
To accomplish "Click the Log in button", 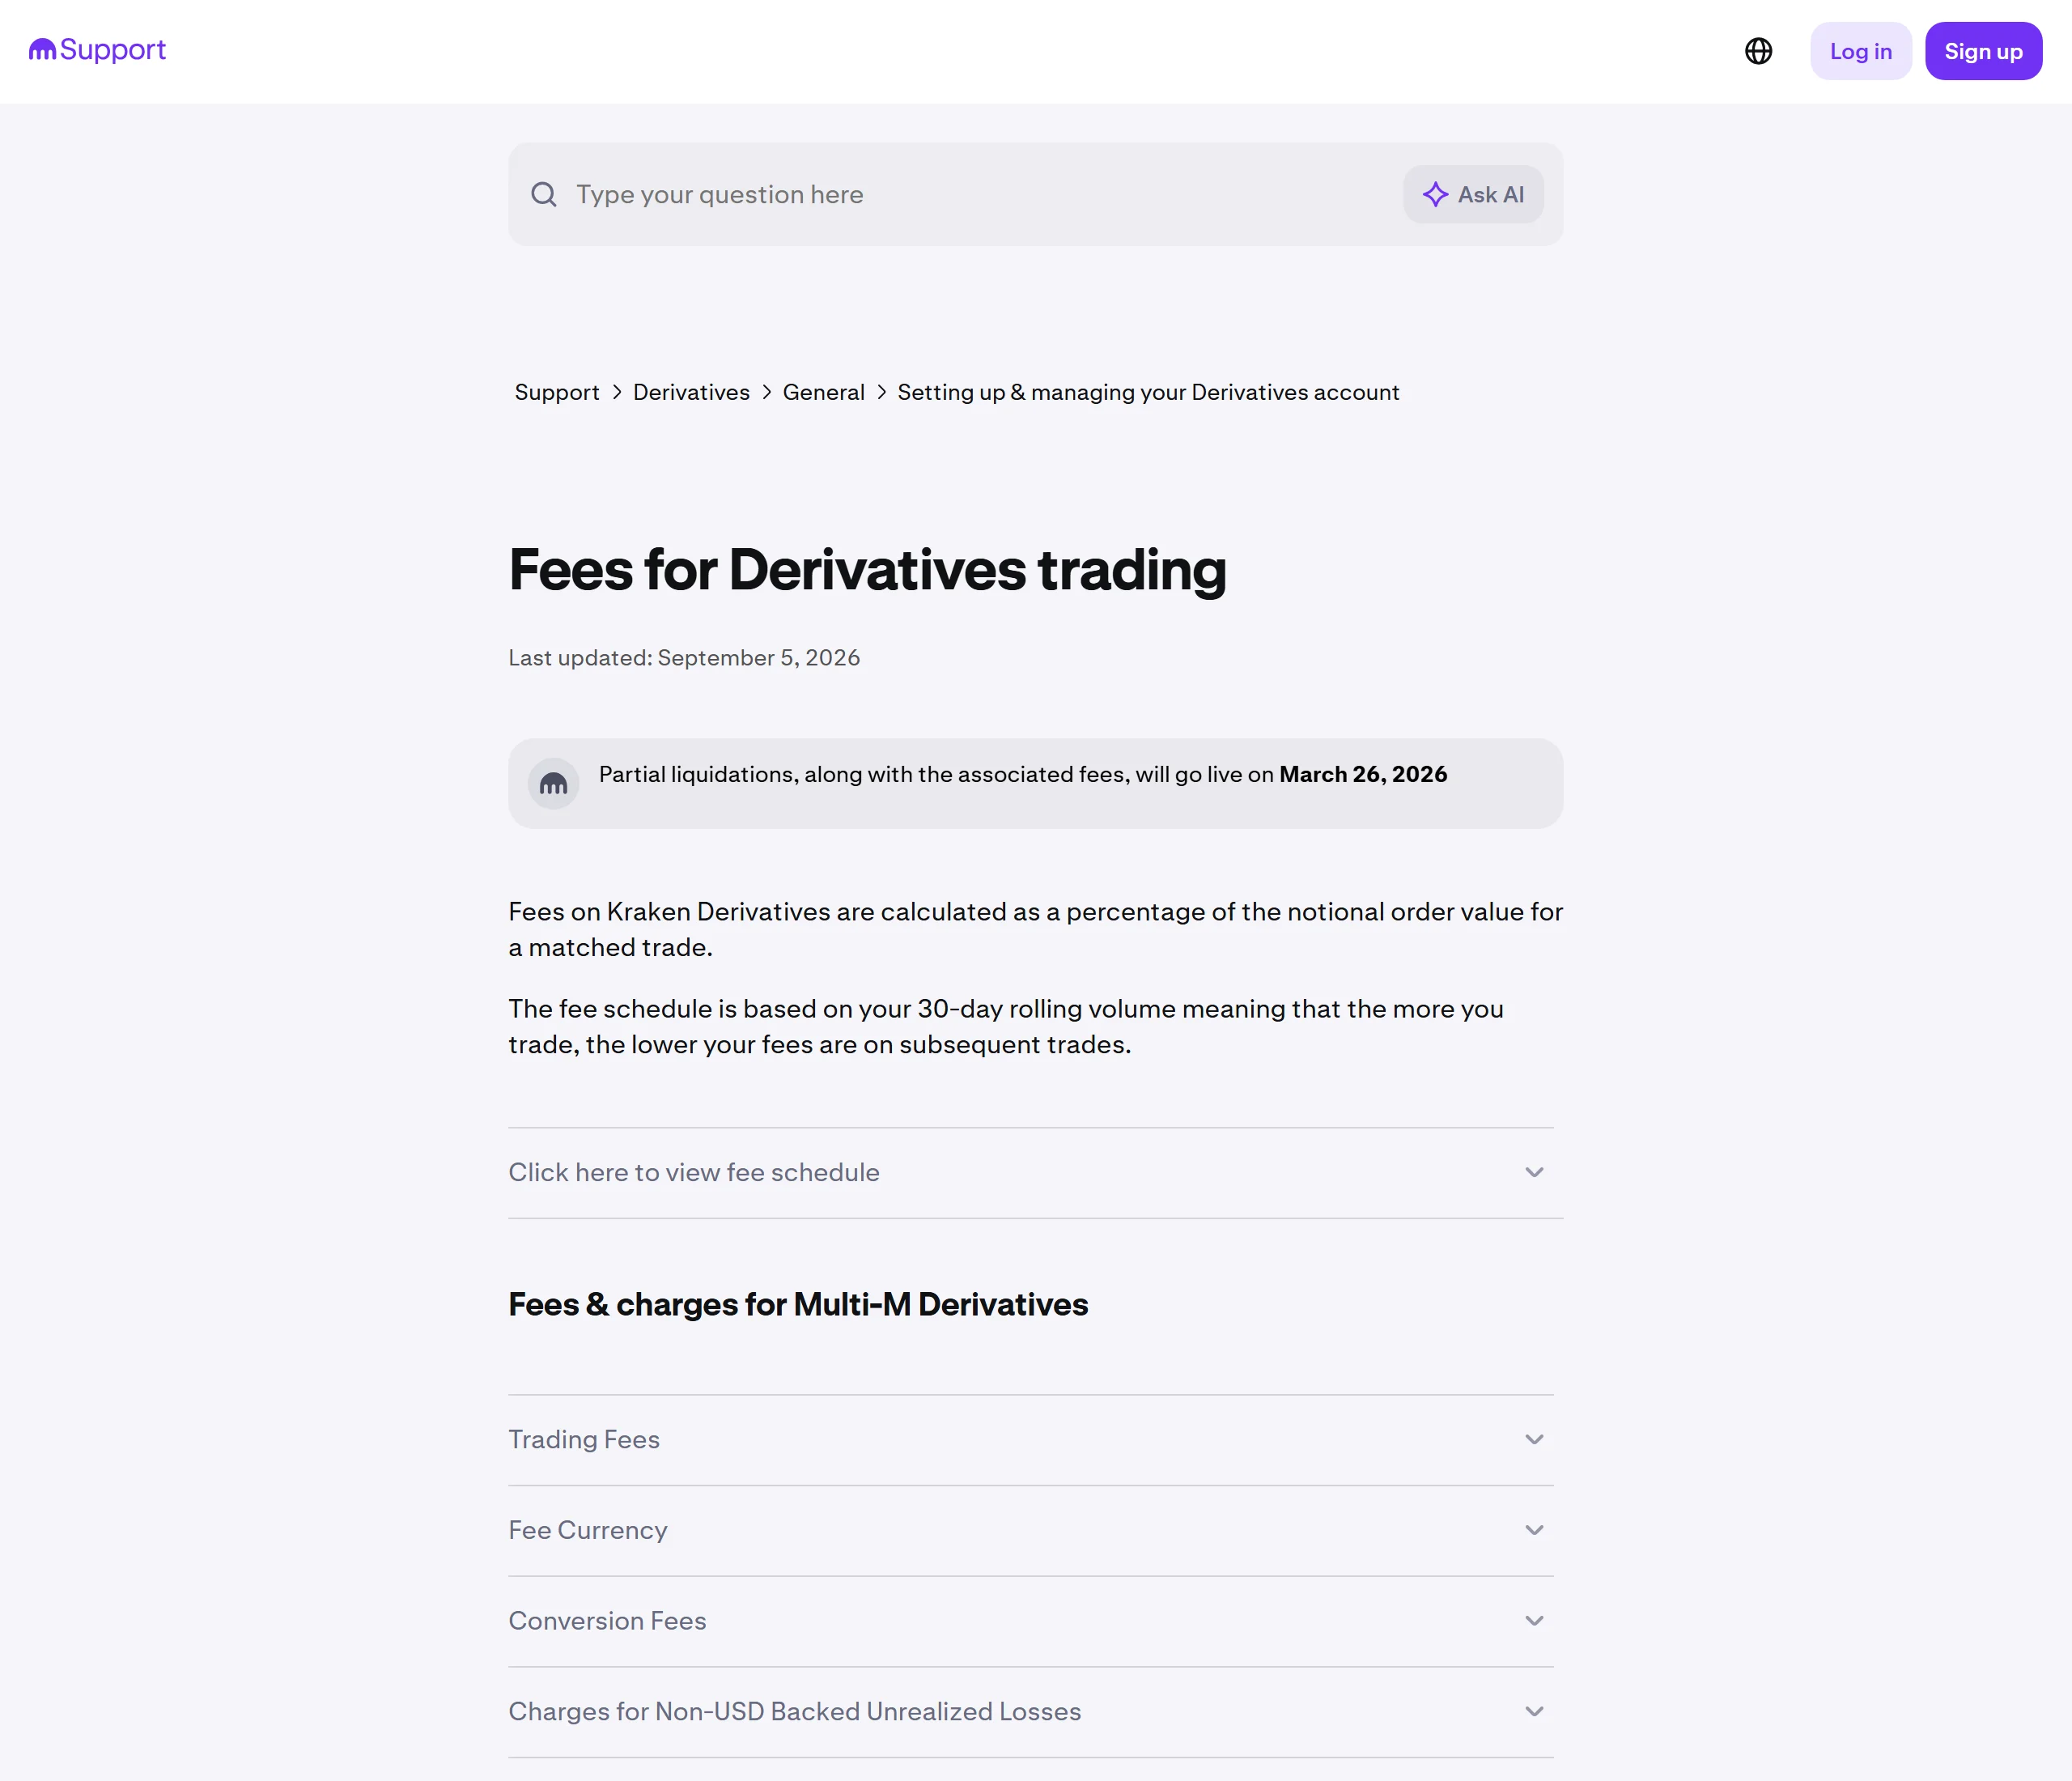I will click(1860, 51).
